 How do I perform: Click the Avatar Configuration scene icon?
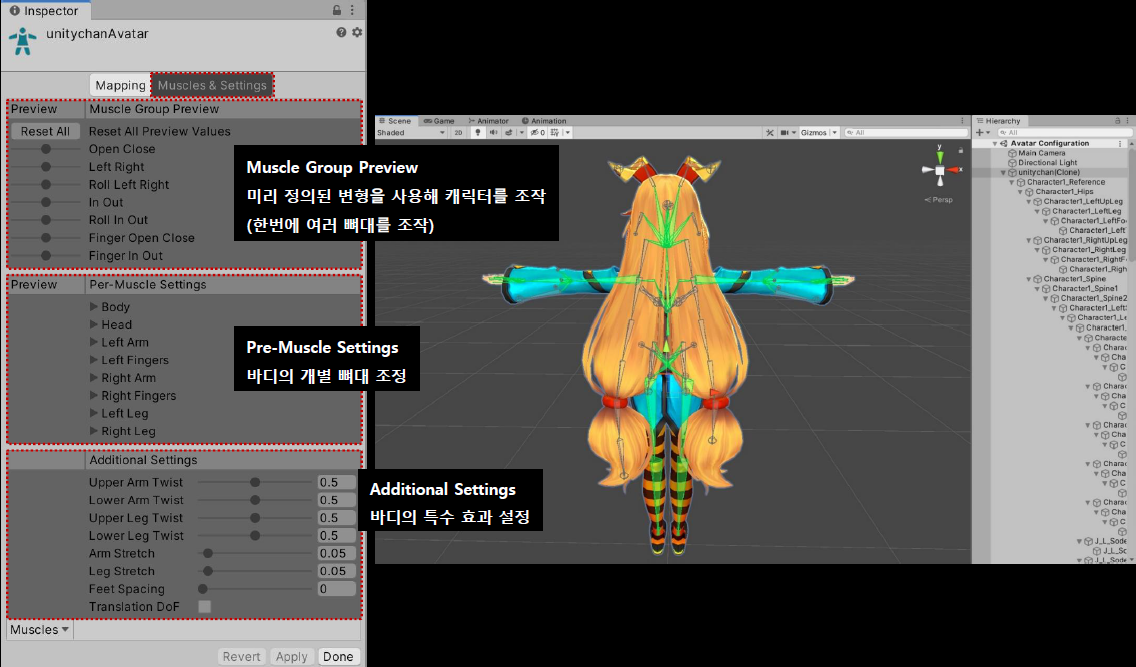(x=1003, y=143)
